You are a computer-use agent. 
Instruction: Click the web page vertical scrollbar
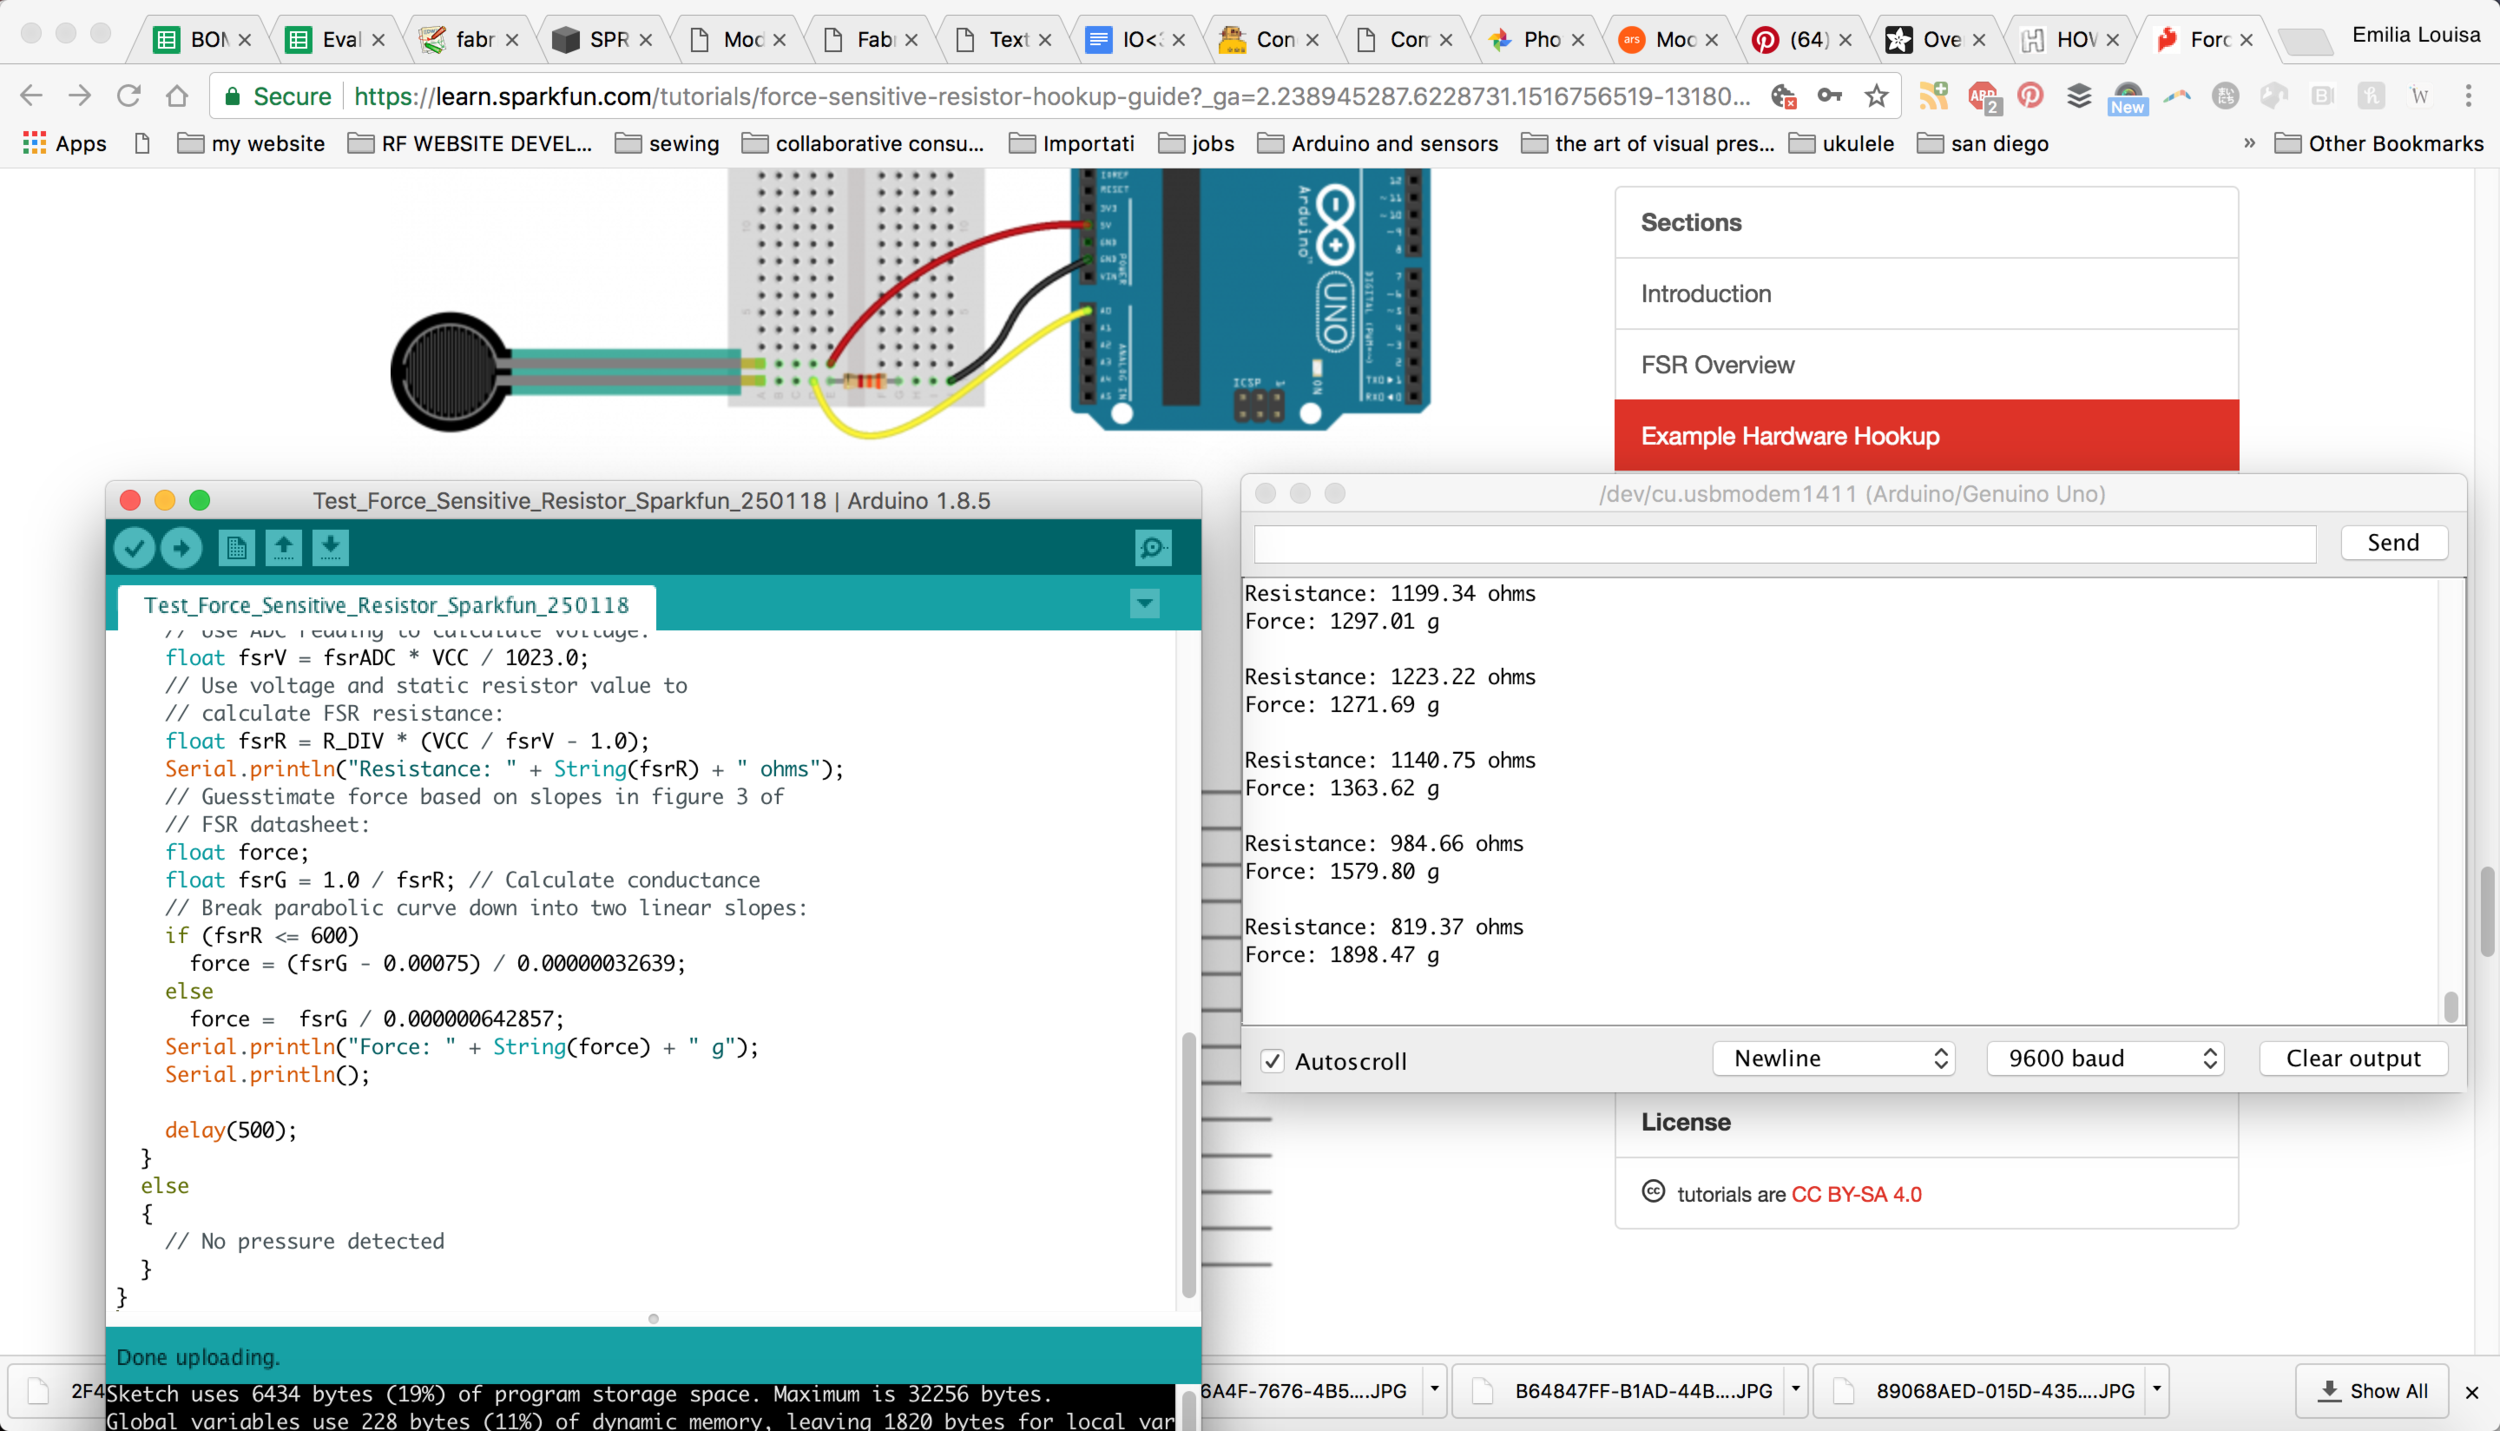click(x=2487, y=912)
